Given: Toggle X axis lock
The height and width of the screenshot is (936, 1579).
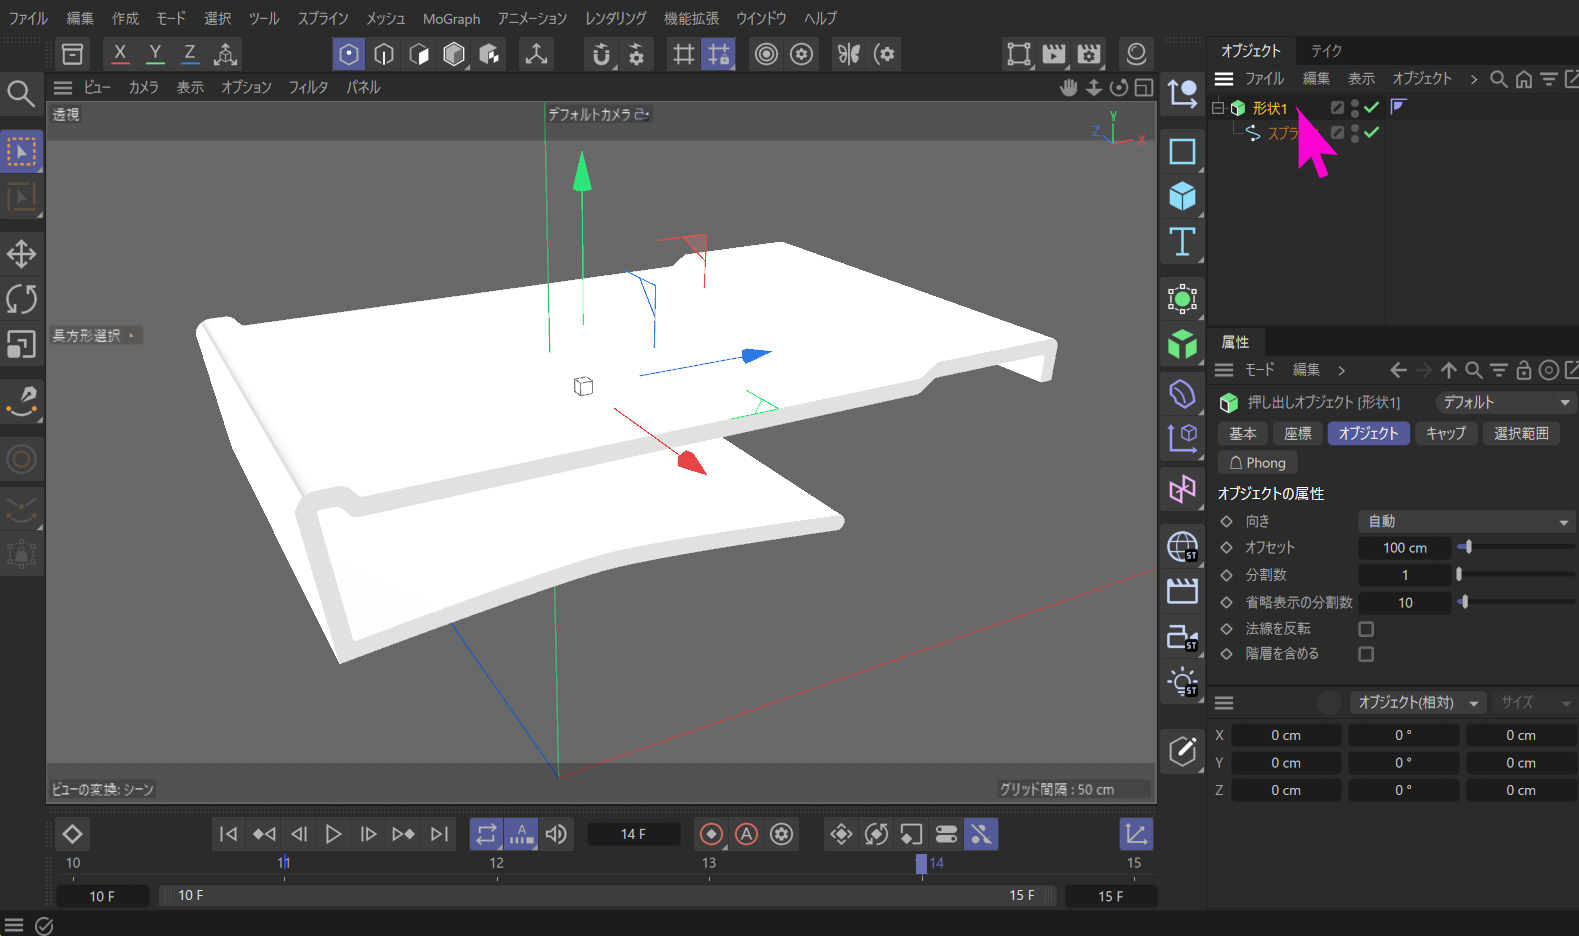Looking at the screenshot, I should pos(120,54).
